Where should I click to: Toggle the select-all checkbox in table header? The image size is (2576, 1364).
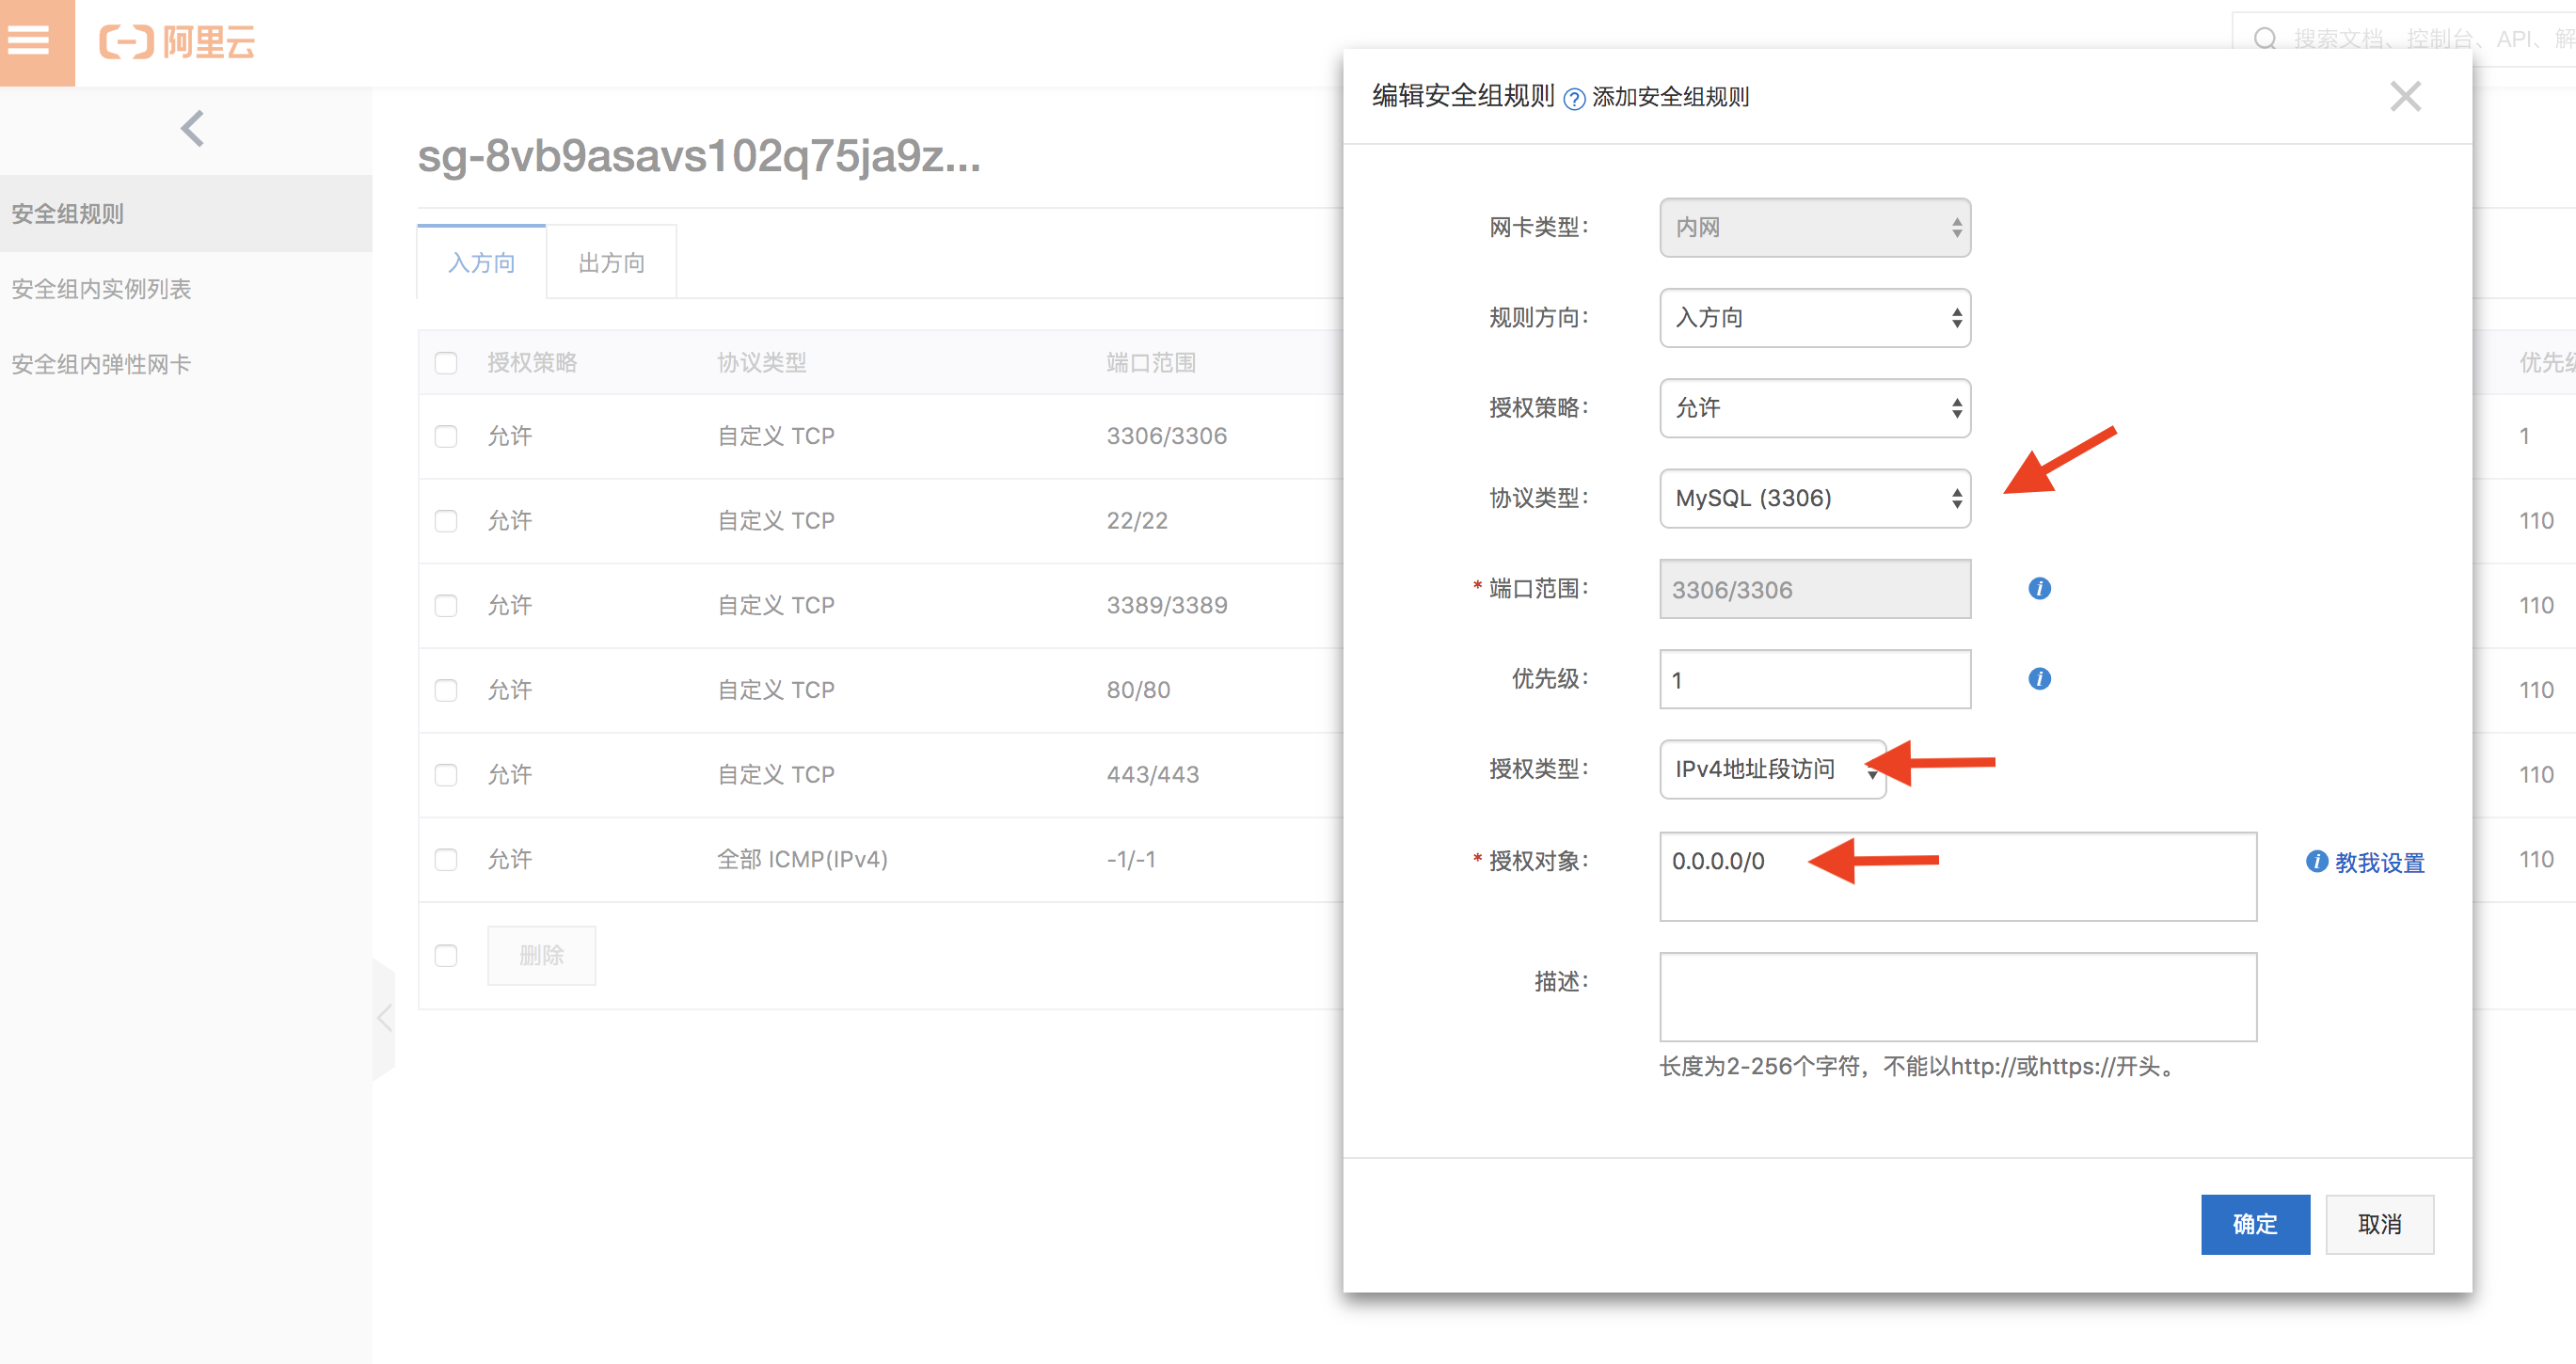pos(446,362)
